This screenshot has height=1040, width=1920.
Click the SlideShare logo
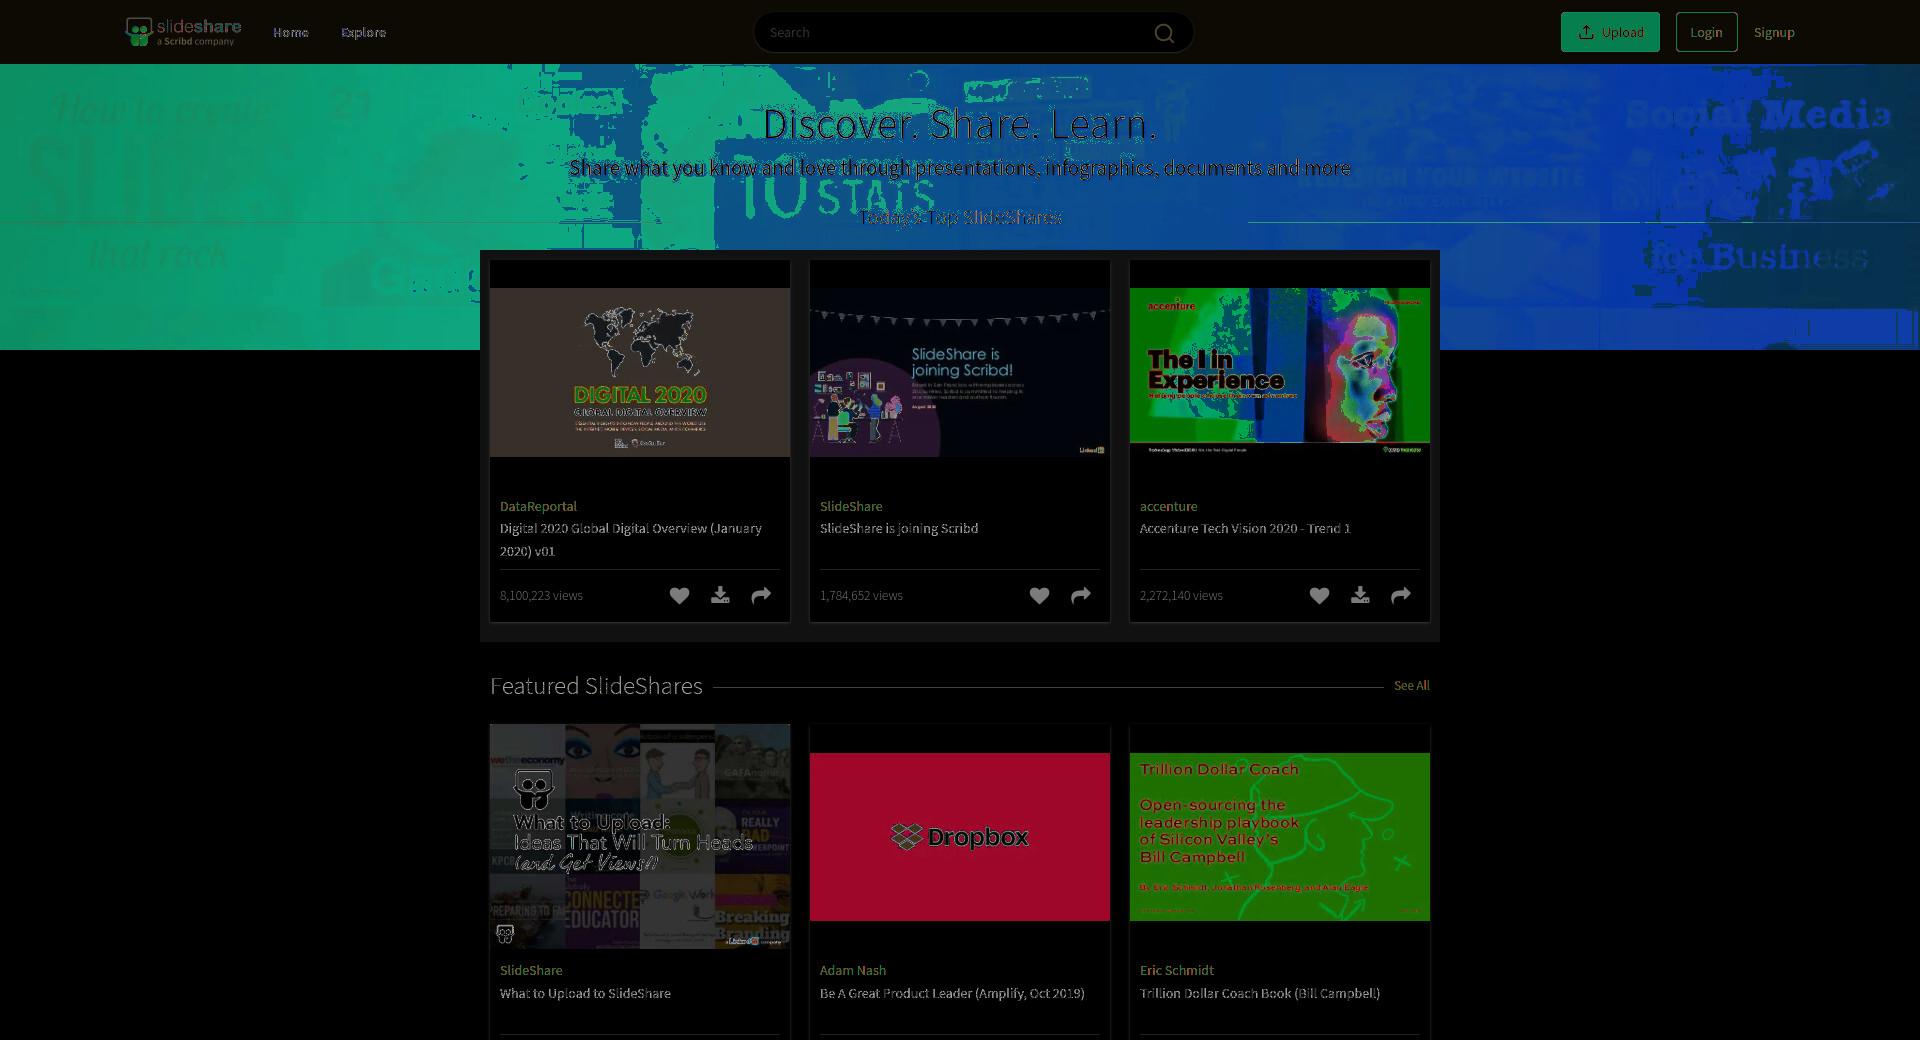pos(183,32)
